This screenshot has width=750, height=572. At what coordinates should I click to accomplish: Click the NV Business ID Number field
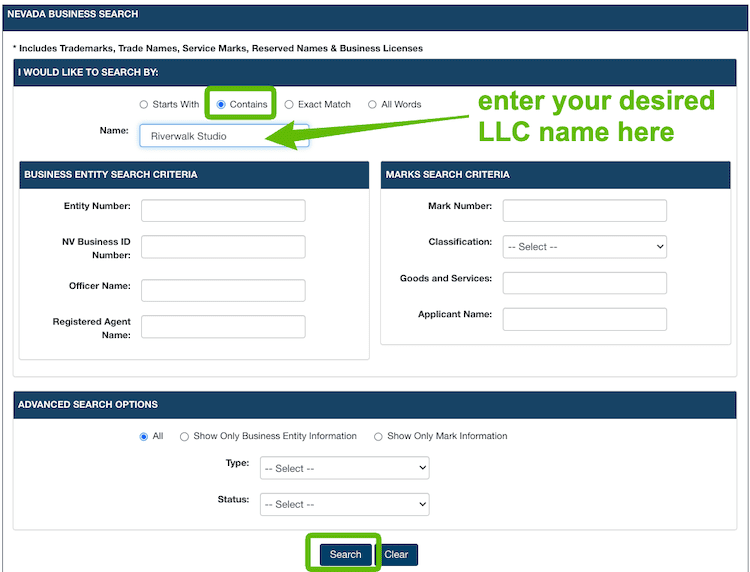click(x=223, y=247)
